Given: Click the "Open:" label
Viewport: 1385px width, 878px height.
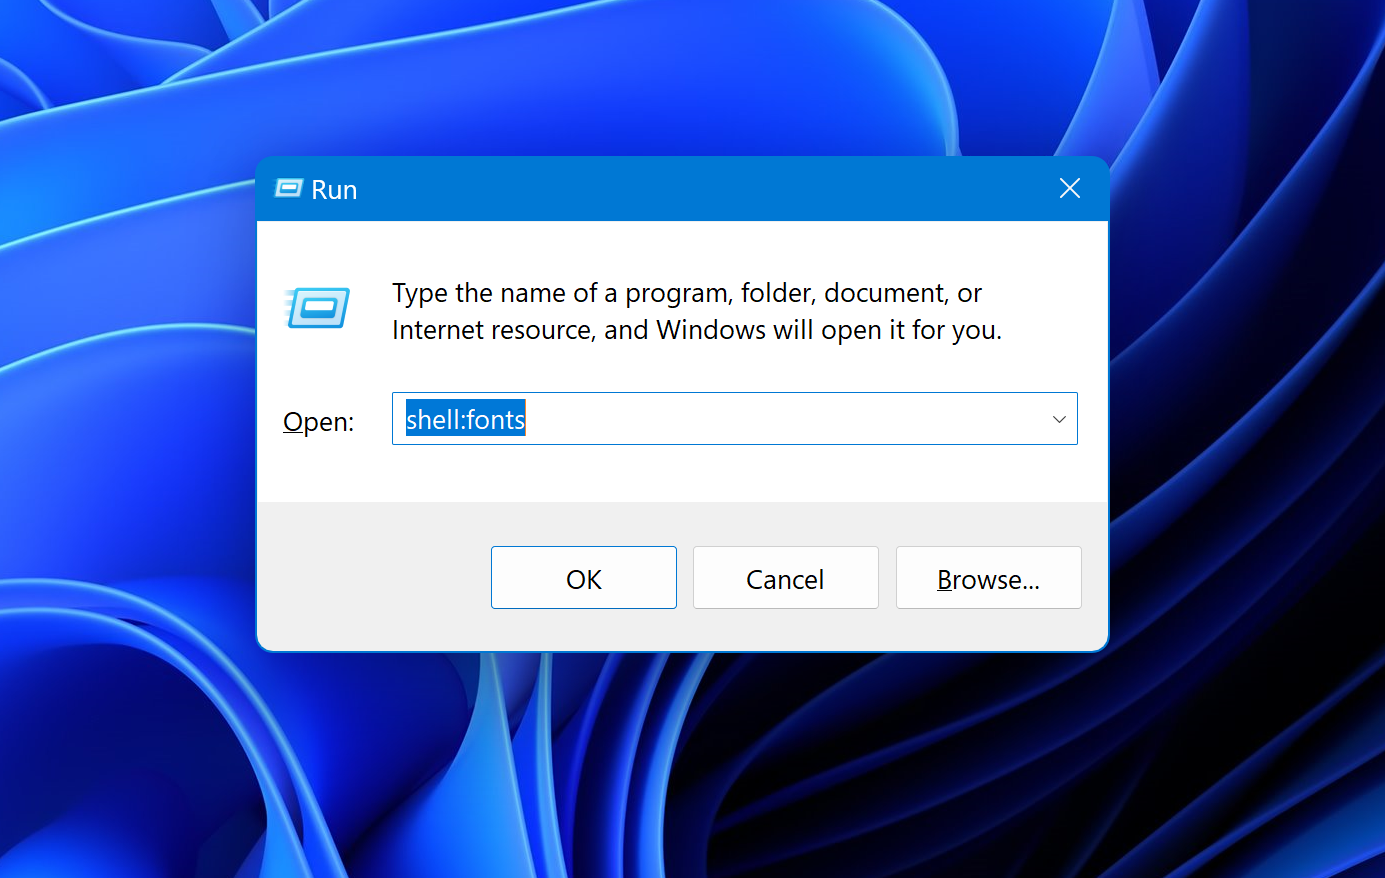Looking at the screenshot, I should click(x=318, y=422).
